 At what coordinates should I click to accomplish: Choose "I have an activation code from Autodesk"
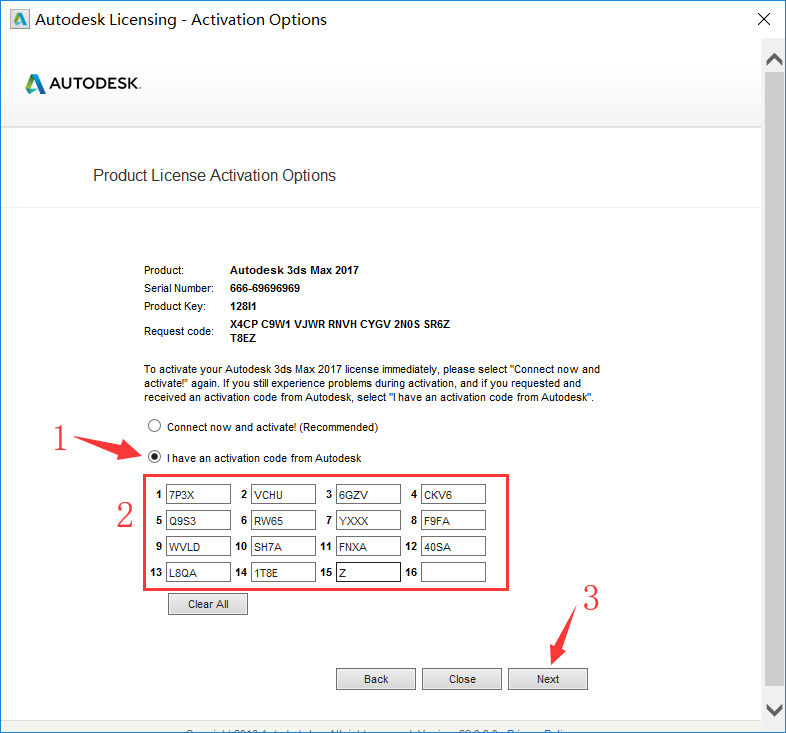coord(154,457)
